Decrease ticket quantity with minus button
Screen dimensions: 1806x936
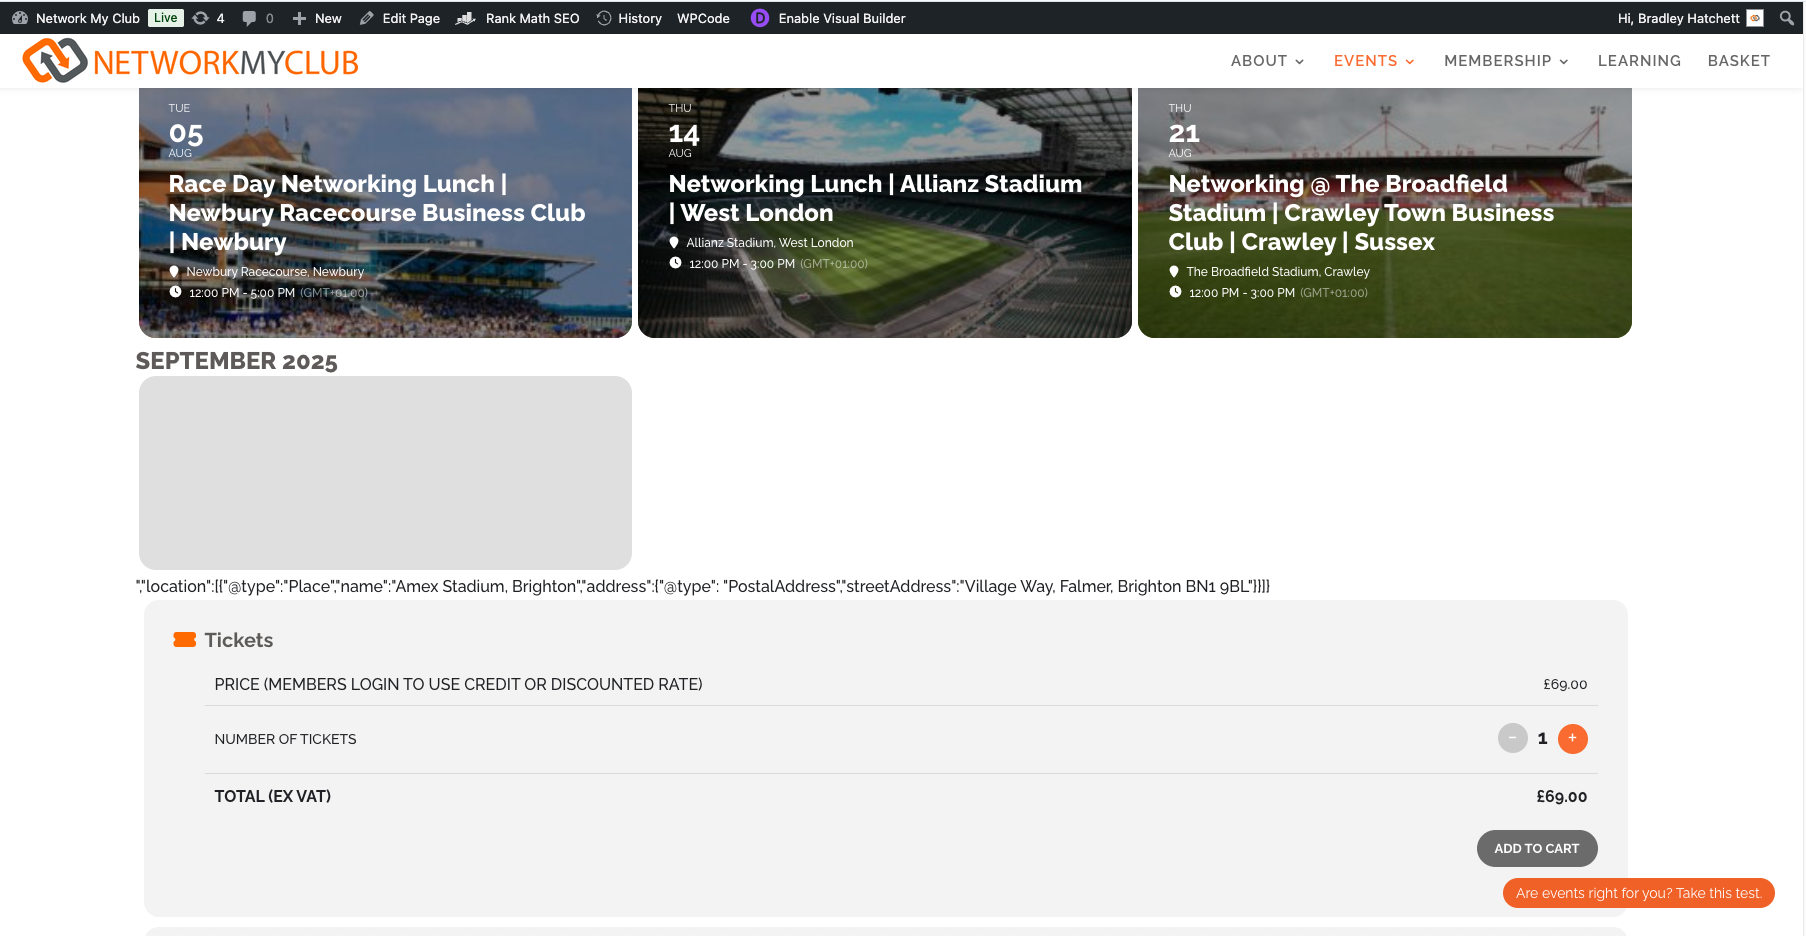tap(1512, 738)
